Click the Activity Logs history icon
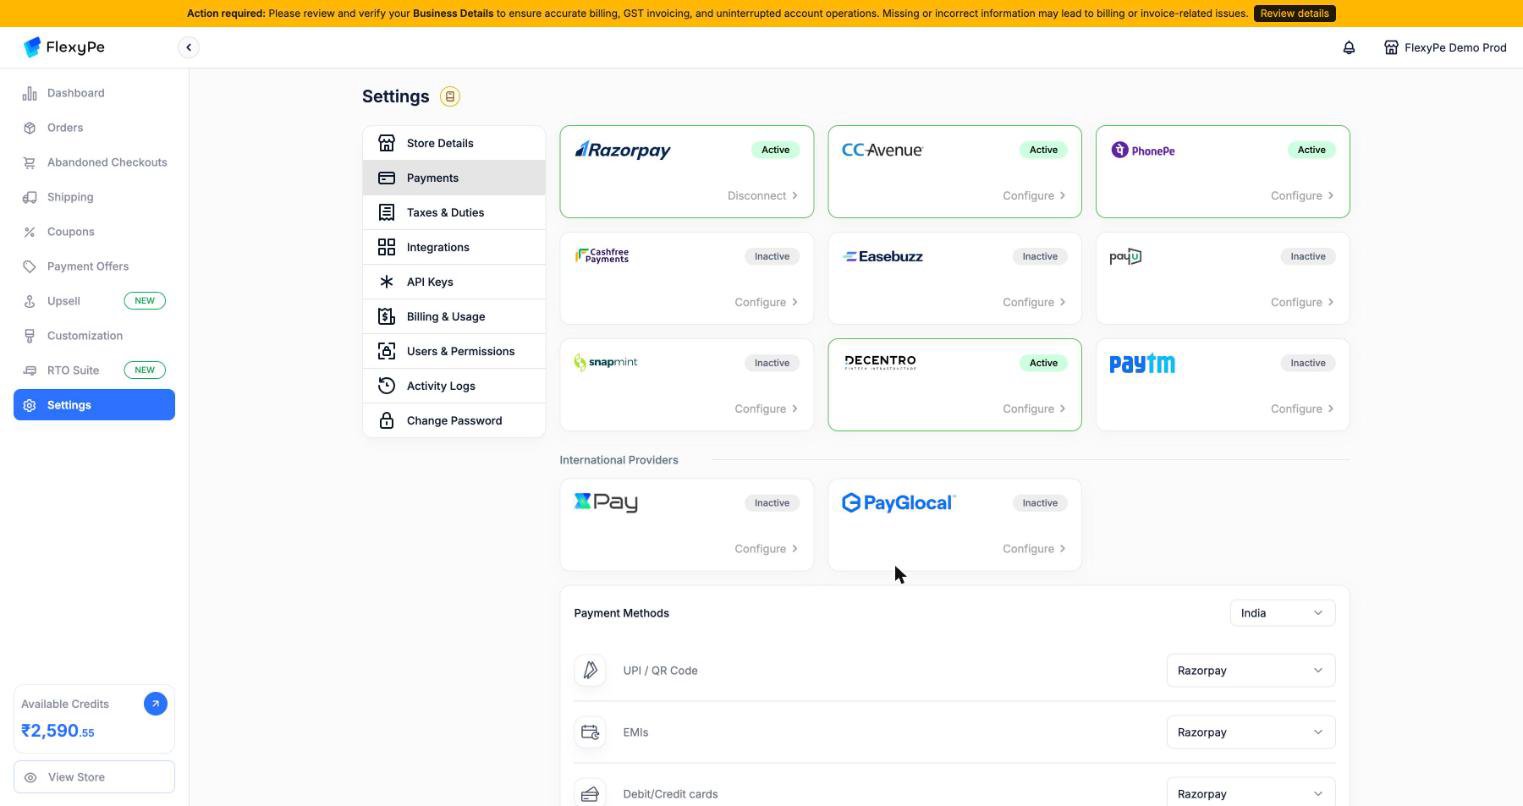Viewport: 1523px width, 806px height. (x=387, y=386)
